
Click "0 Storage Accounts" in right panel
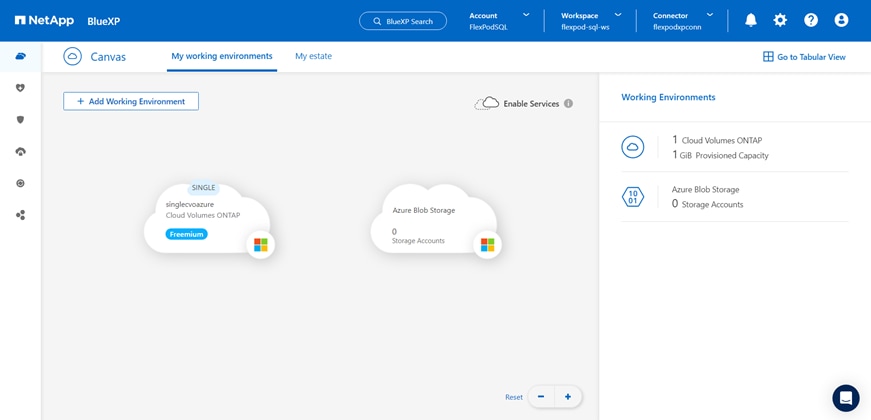click(x=707, y=204)
